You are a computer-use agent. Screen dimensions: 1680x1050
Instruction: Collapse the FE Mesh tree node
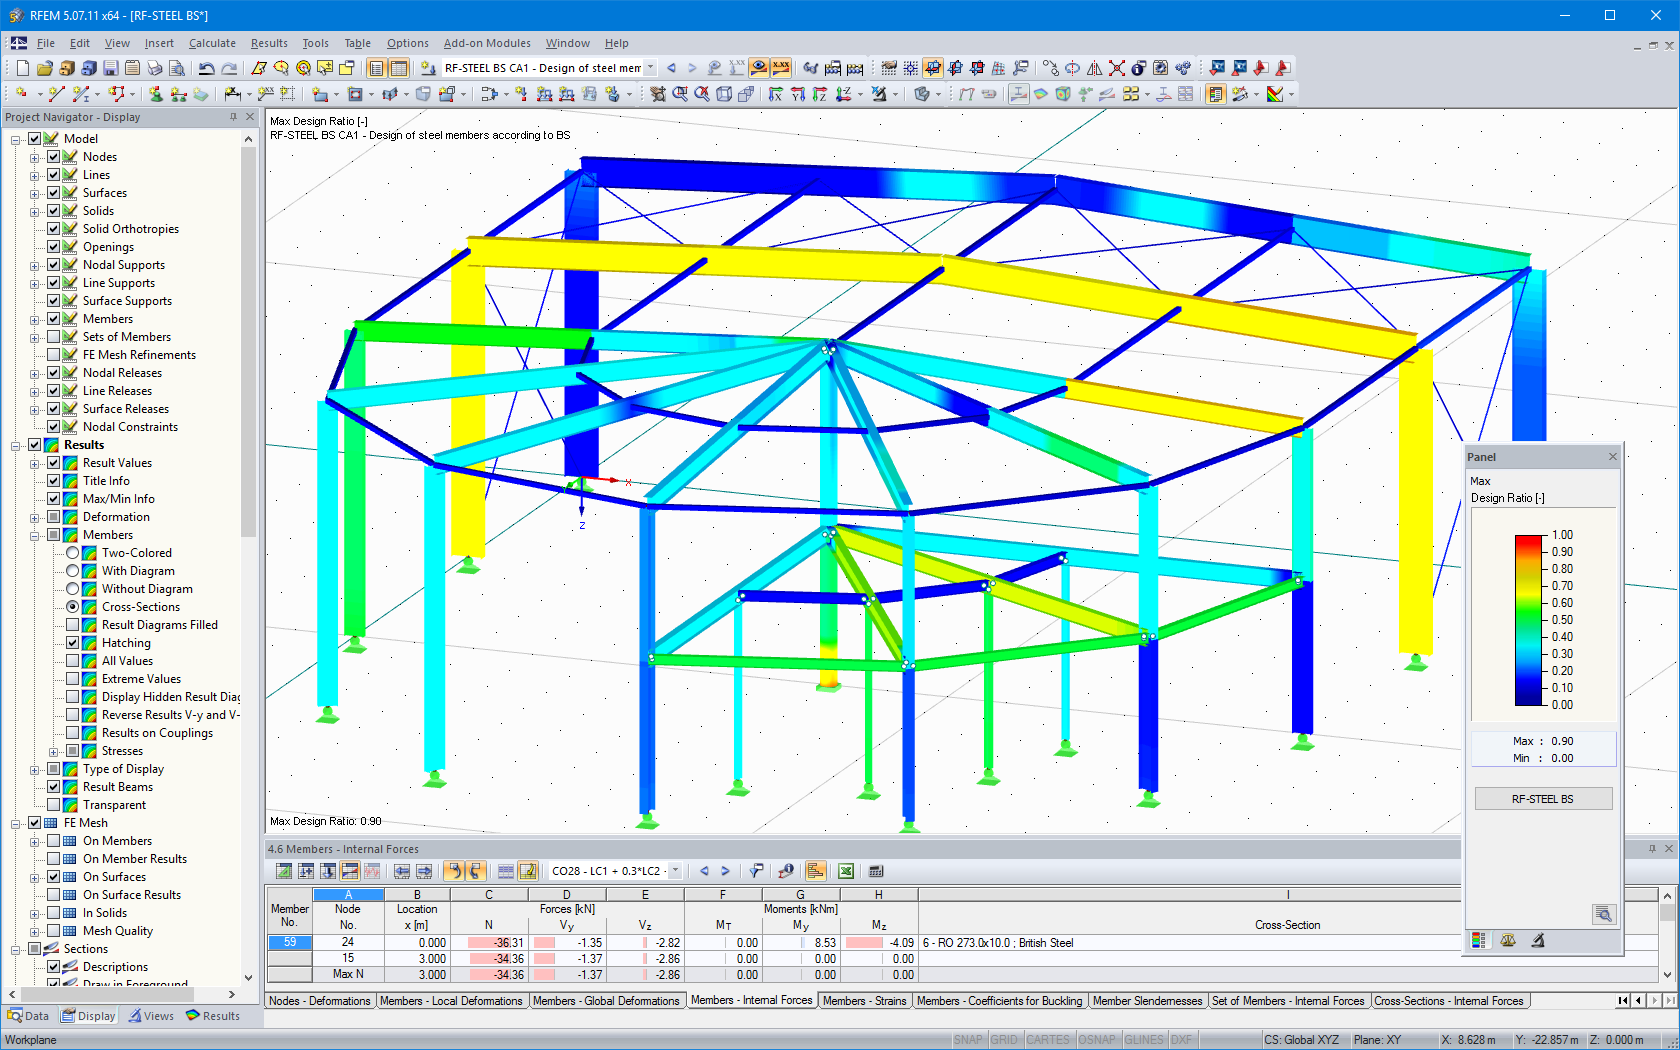(16, 823)
